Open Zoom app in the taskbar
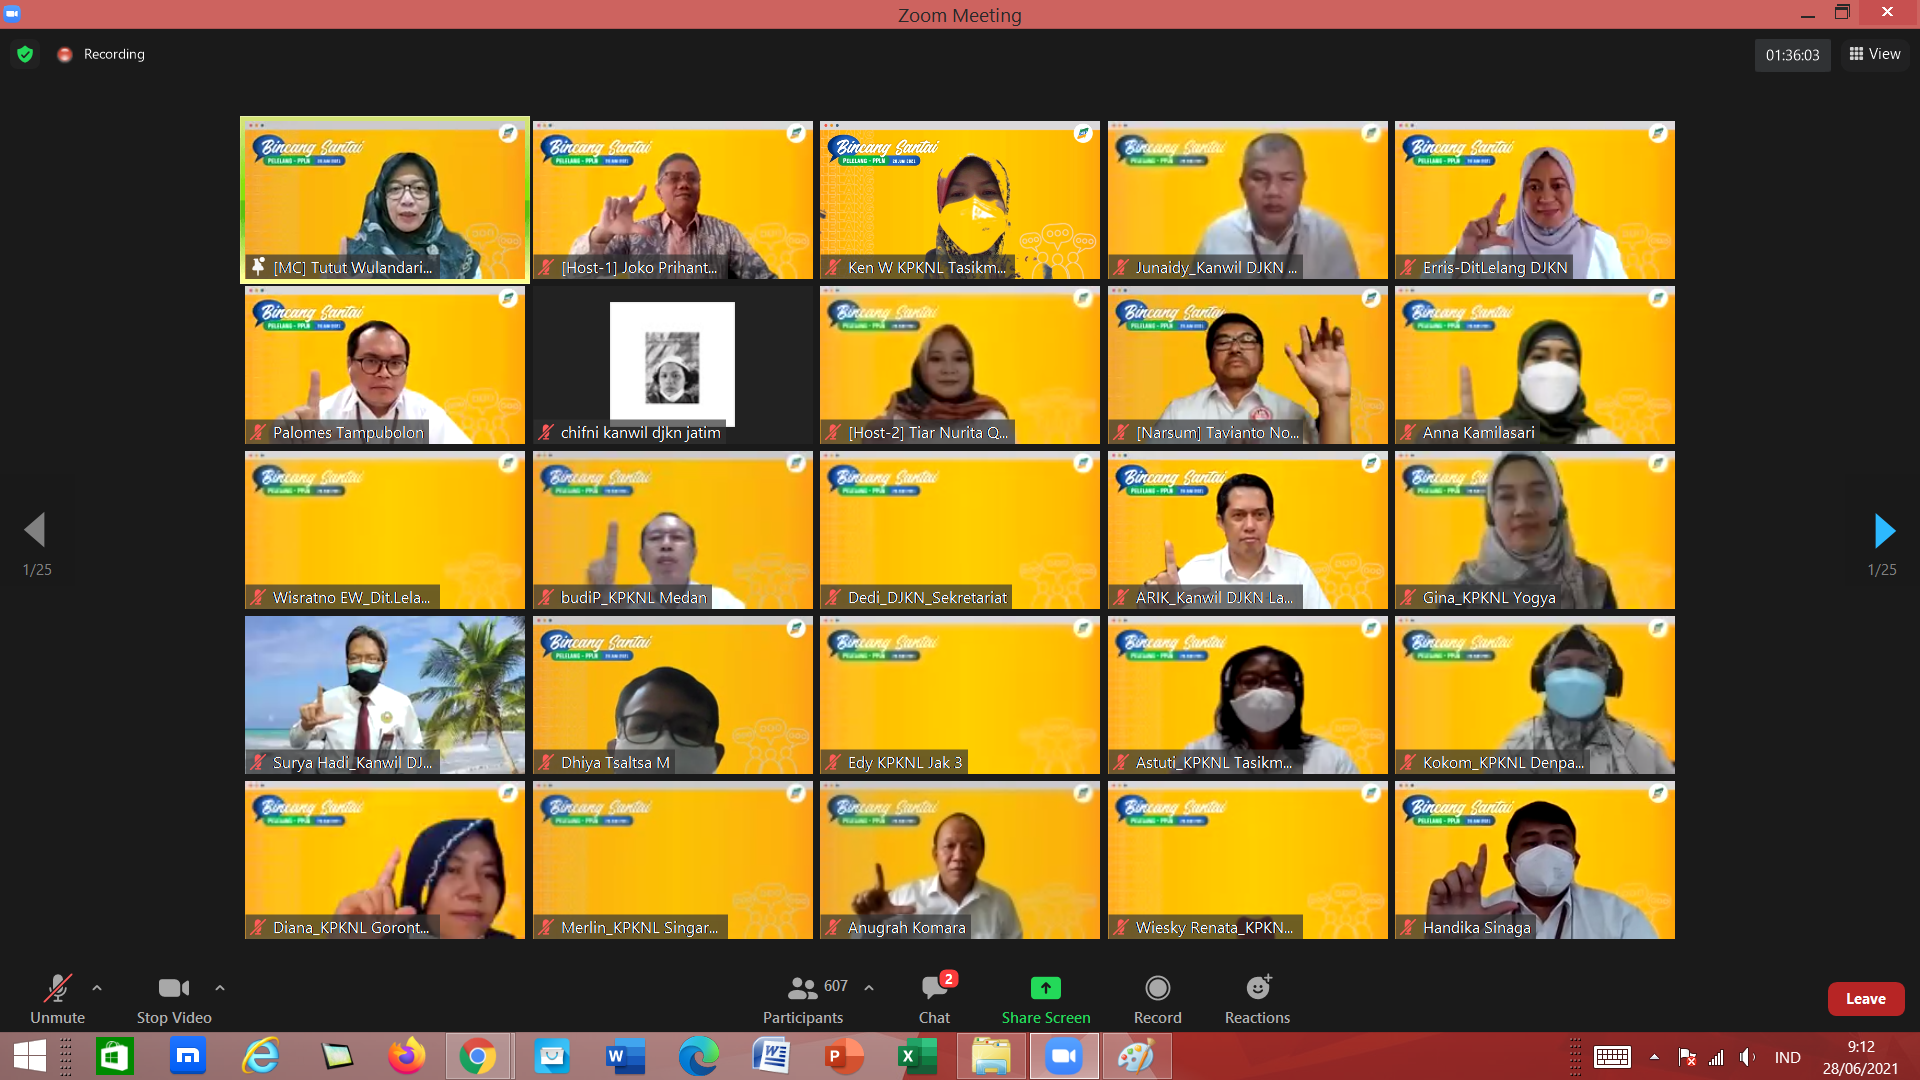Image resolution: width=1920 pixels, height=1080 pixels. point(1064,1056)
